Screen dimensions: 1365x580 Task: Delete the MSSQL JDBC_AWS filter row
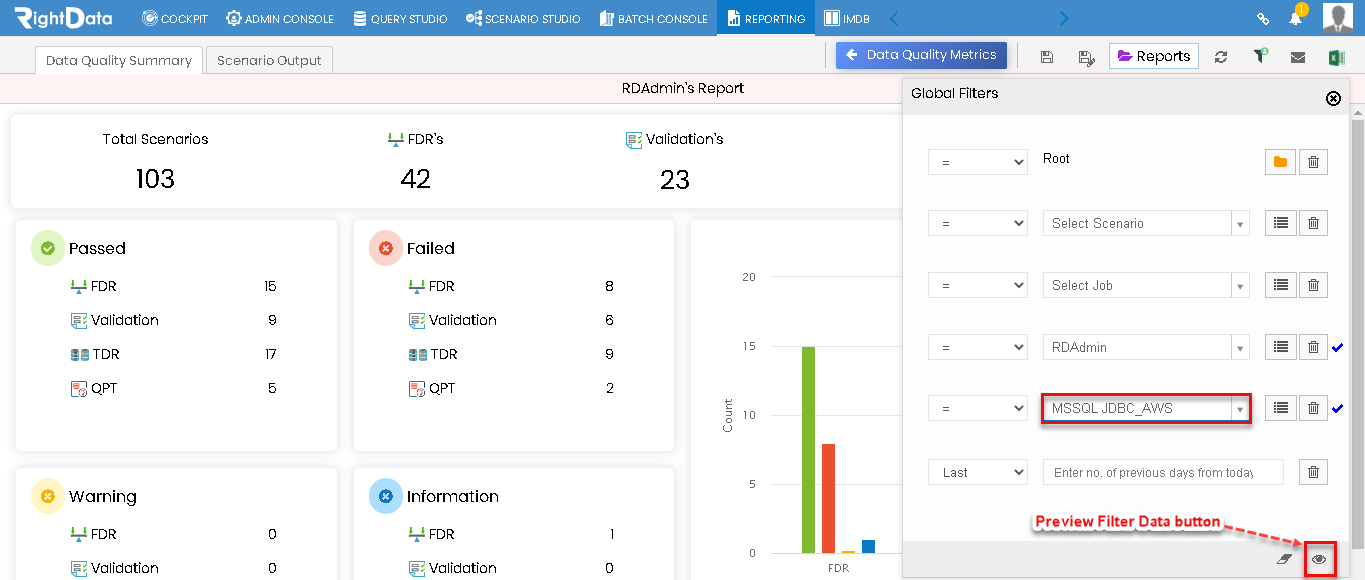click(1313, 408)
